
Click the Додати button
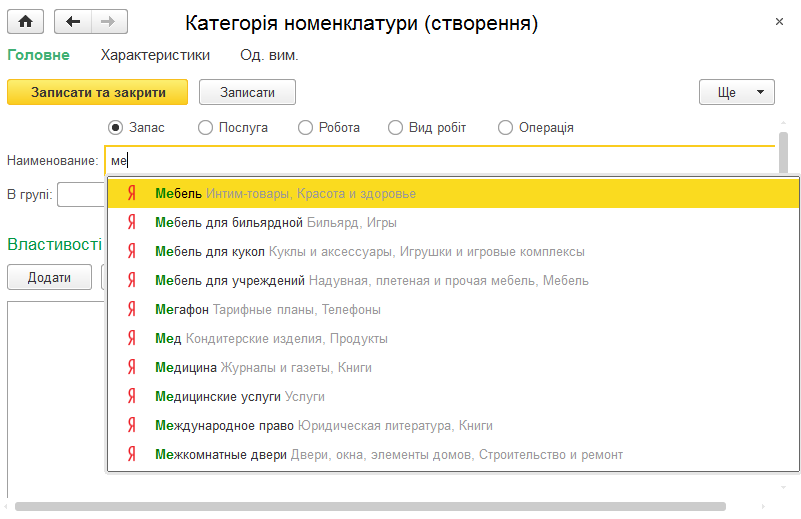tap(50, 277)
